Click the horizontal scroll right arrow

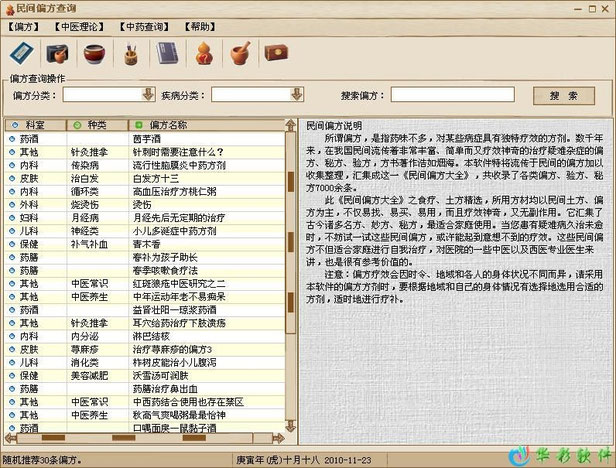point(278,438)
